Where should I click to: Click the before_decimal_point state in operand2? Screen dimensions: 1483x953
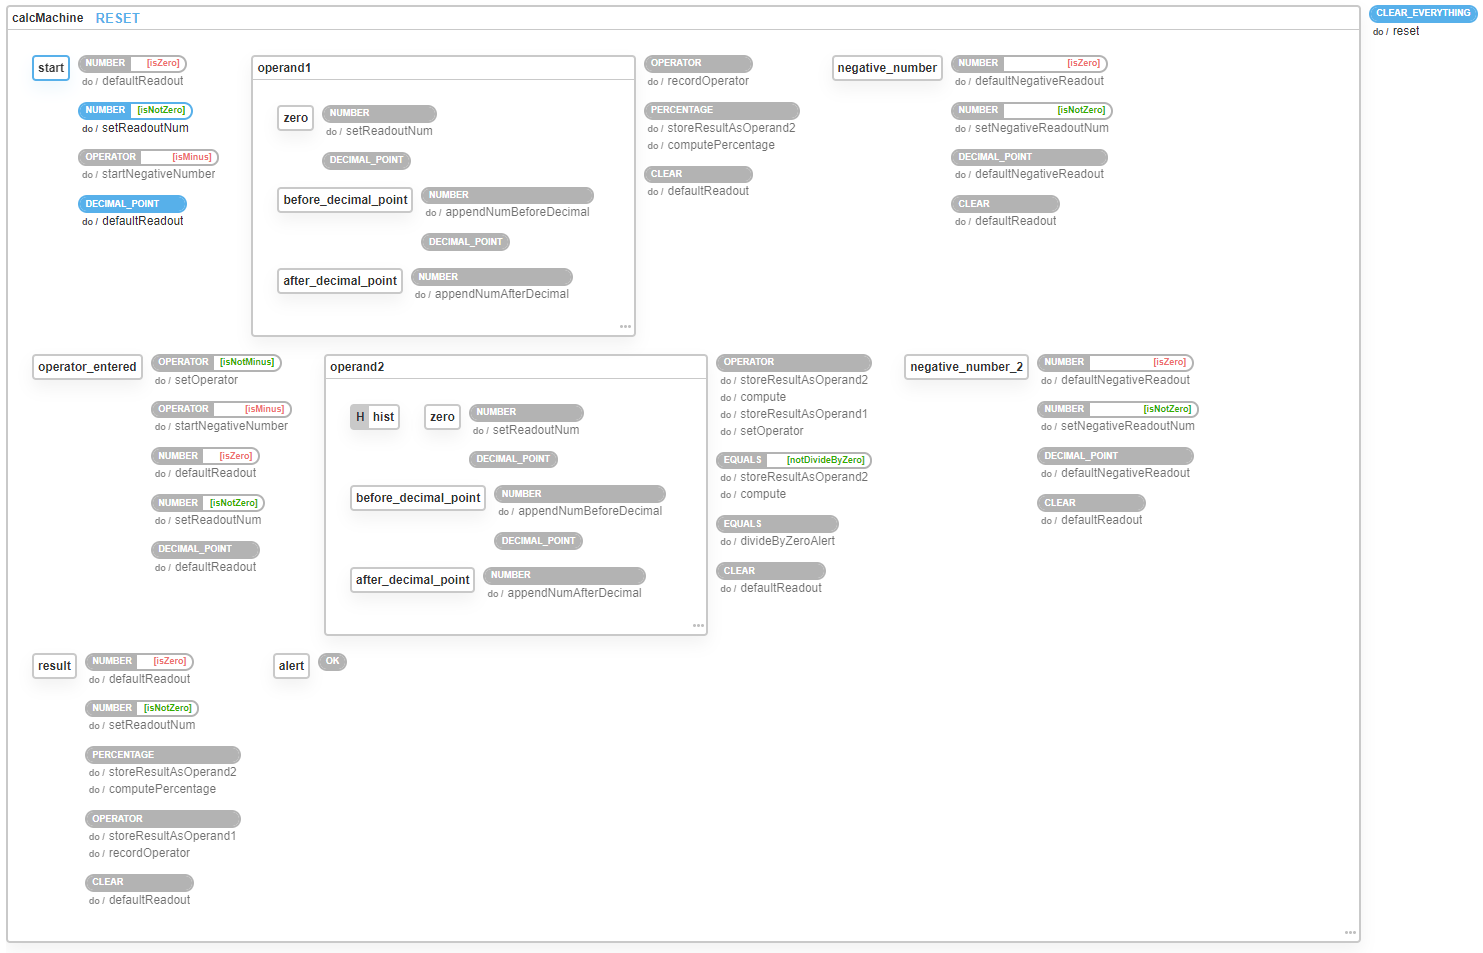[x=417, y=497]
